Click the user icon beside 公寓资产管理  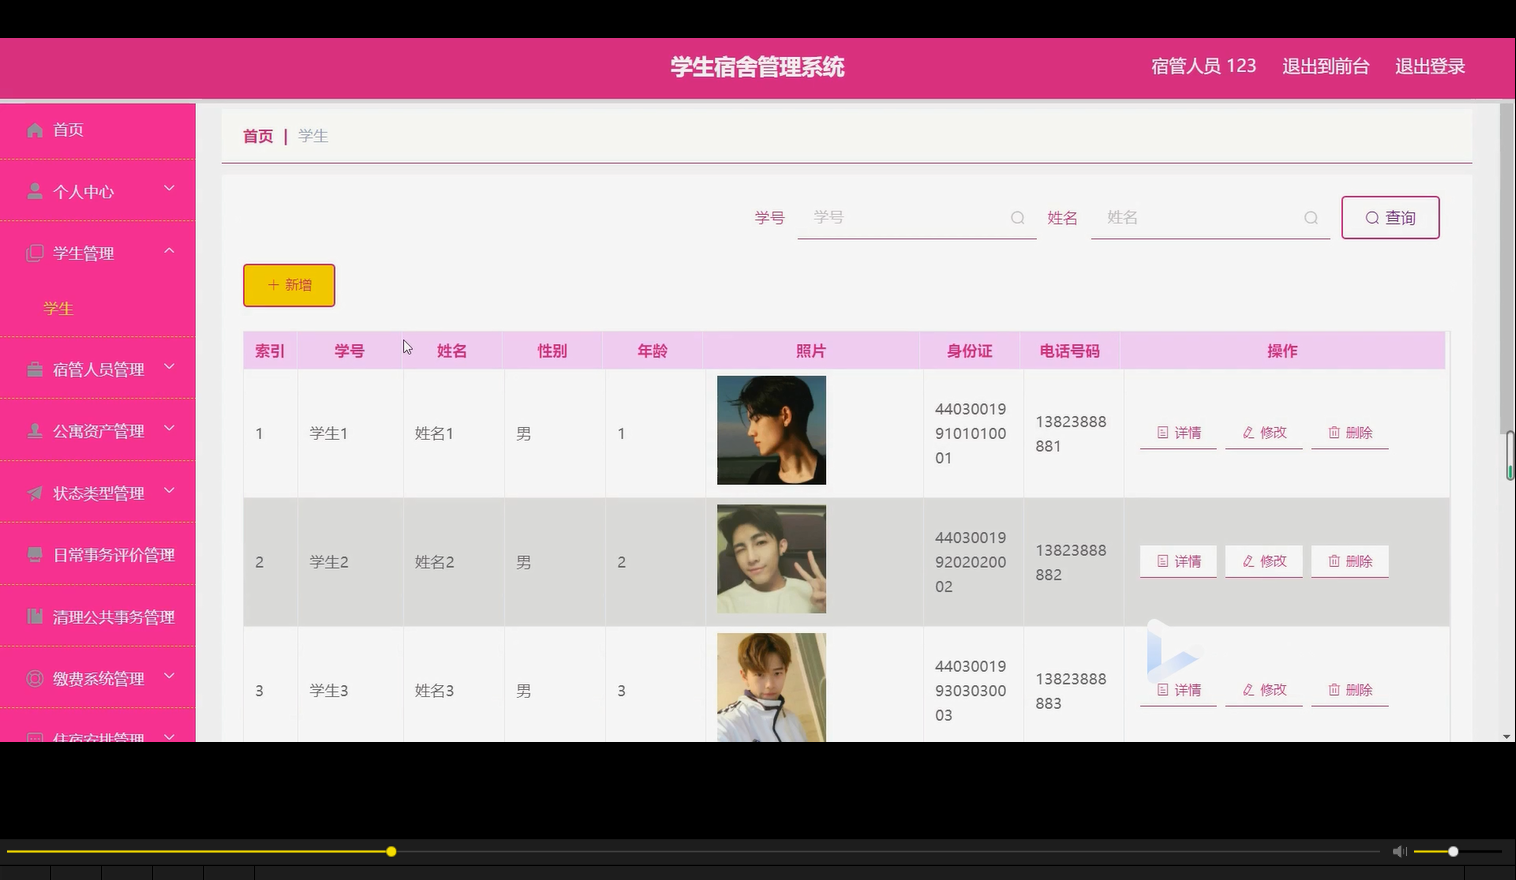click(x=35, y=431)
